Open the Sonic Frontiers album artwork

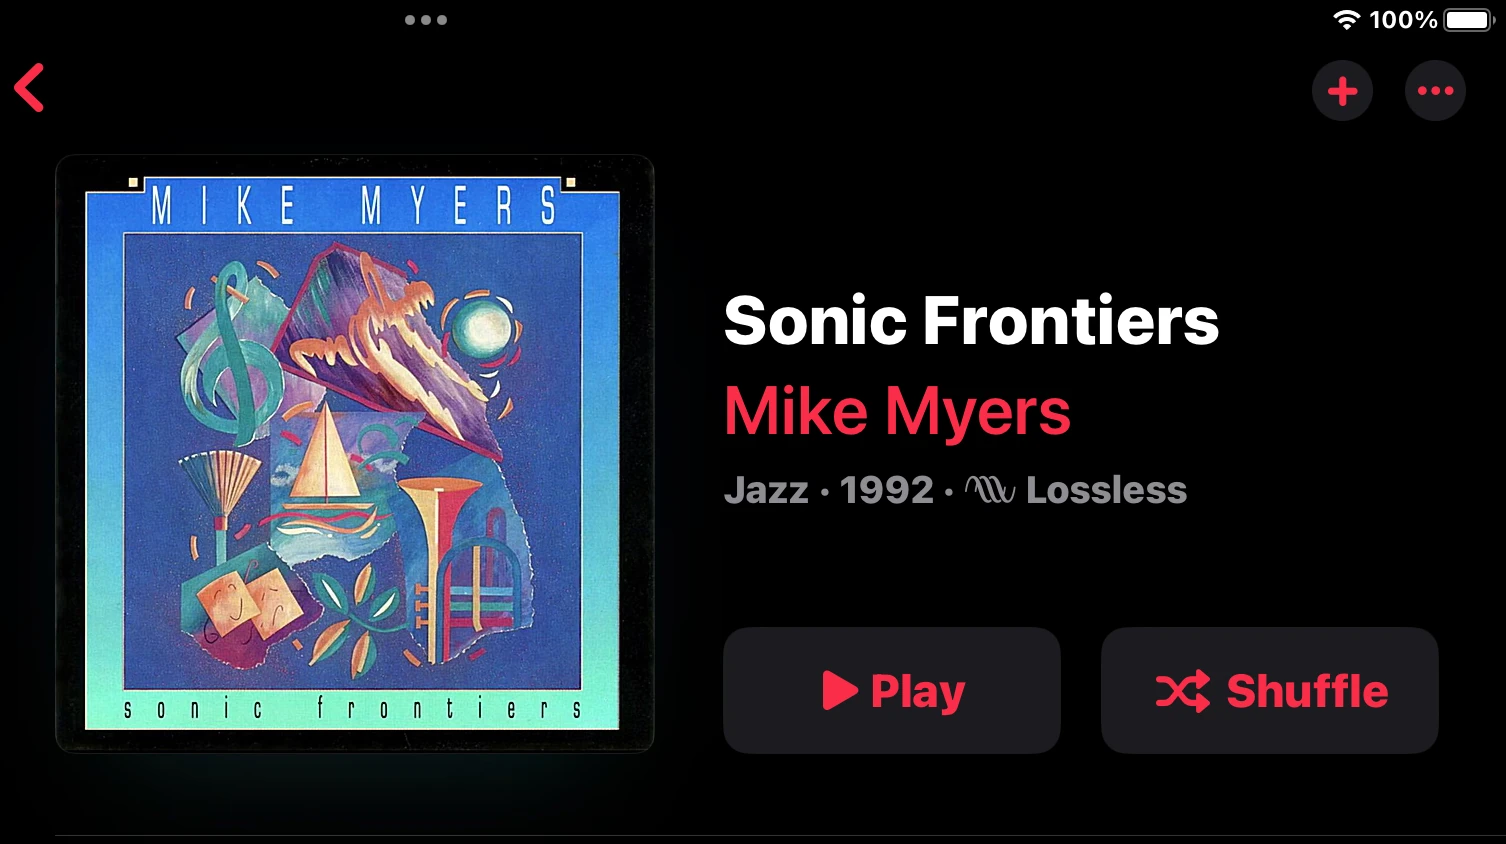click(x=355, y=453)
